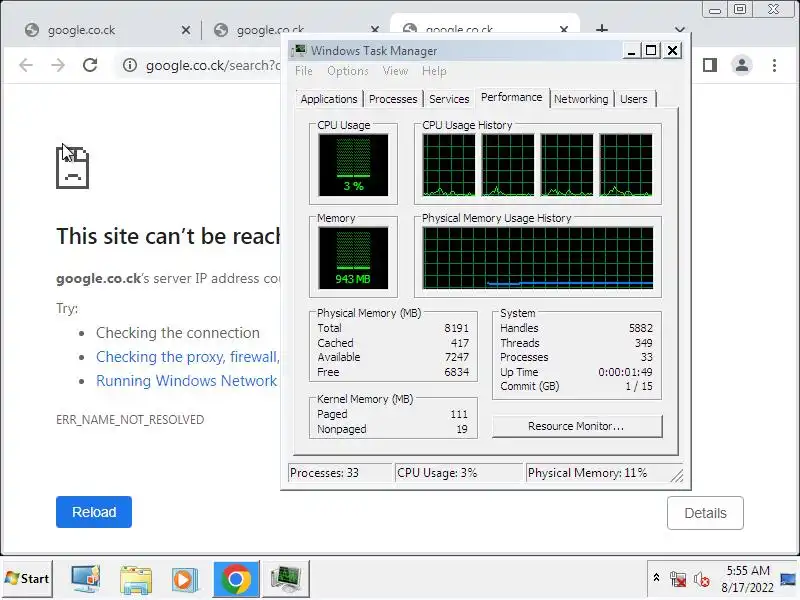Click the Physical Memory Usage History graph
800x600 pixels.
point(538,258)
